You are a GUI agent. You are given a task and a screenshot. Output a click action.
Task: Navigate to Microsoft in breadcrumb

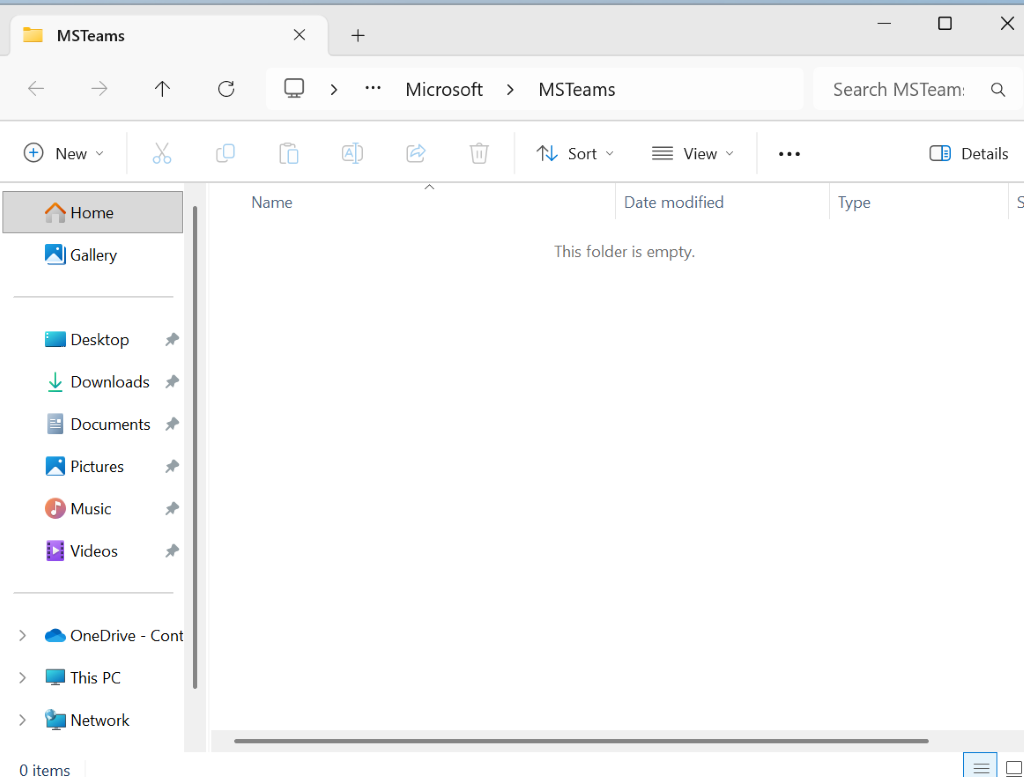coord(444,89)
